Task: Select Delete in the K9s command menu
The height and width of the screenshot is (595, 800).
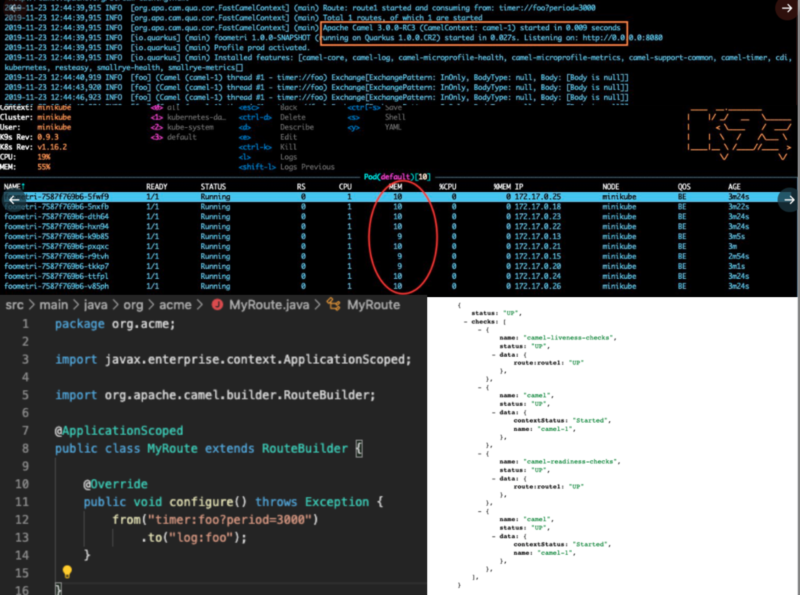Action: 293,117
